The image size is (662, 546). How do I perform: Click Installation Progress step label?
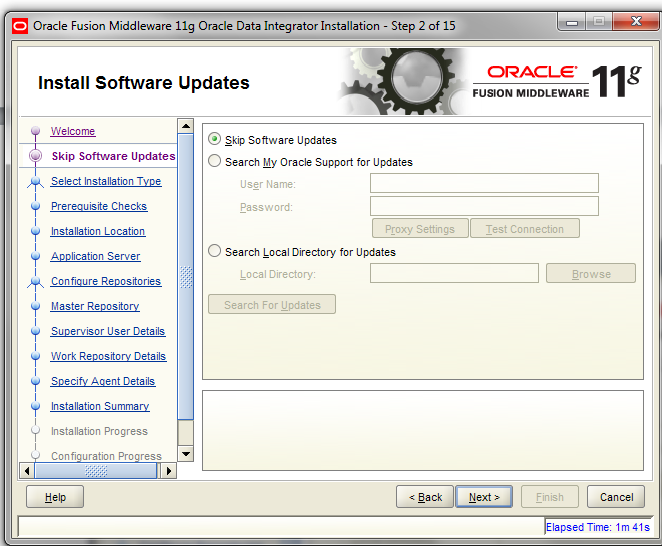click(x=99, y=431)
